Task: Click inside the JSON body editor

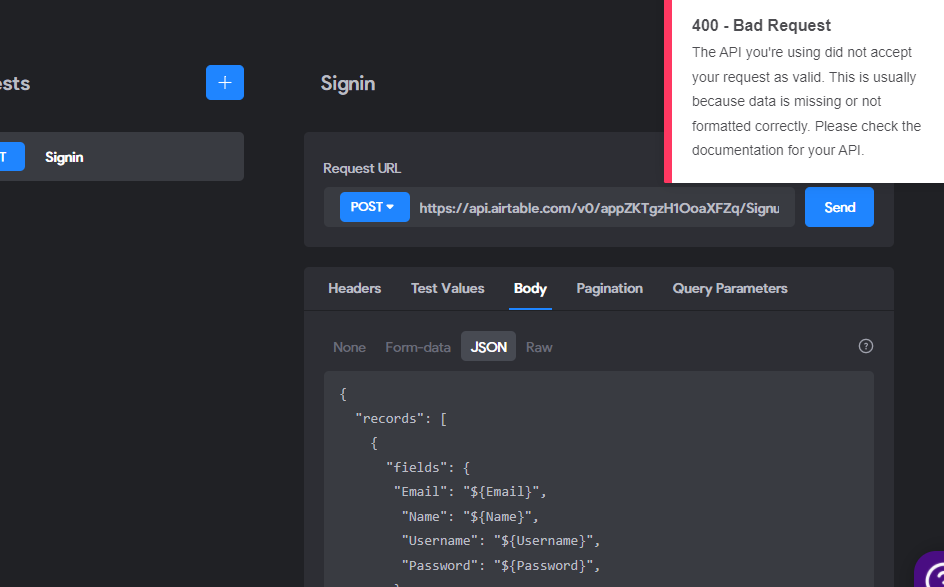Action: tap(599, 479)
